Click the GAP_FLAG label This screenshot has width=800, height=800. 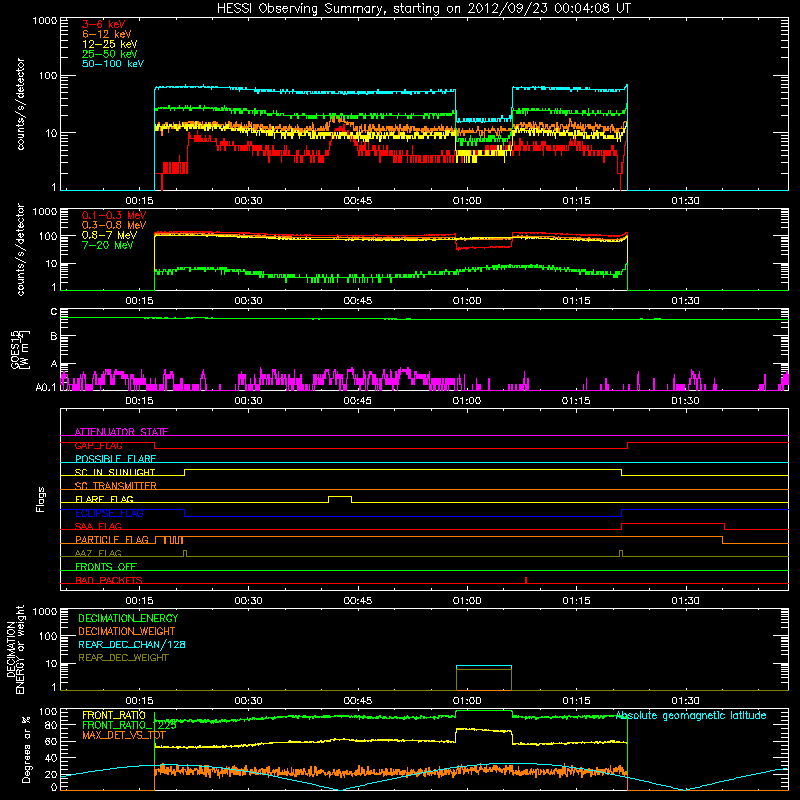click(98, 445)
